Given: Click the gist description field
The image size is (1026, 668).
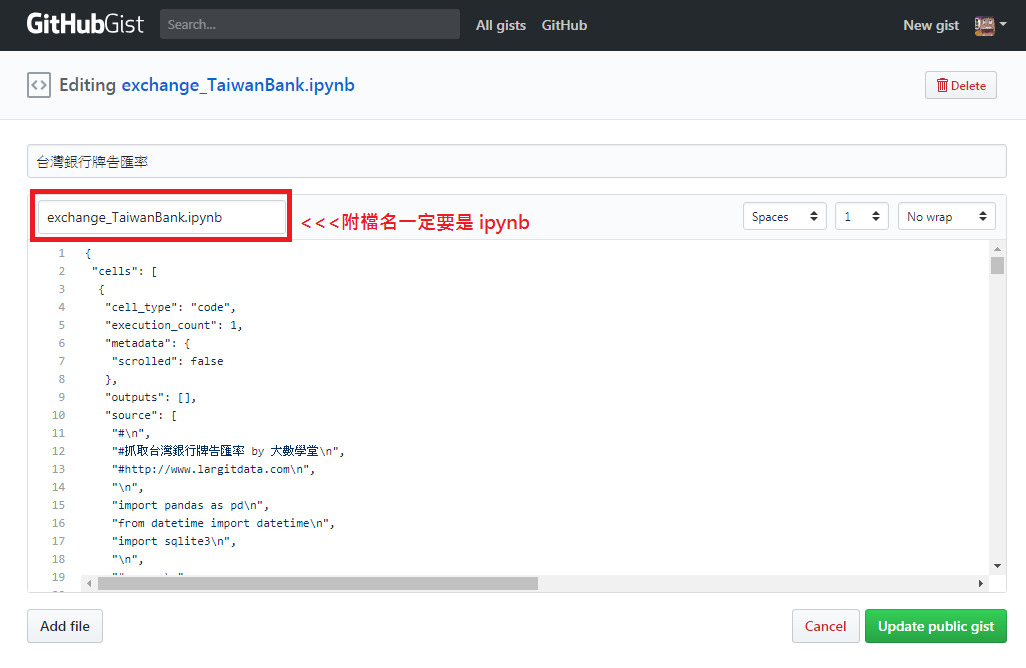Looking at the screenshot, I should (x=516, y=161).
